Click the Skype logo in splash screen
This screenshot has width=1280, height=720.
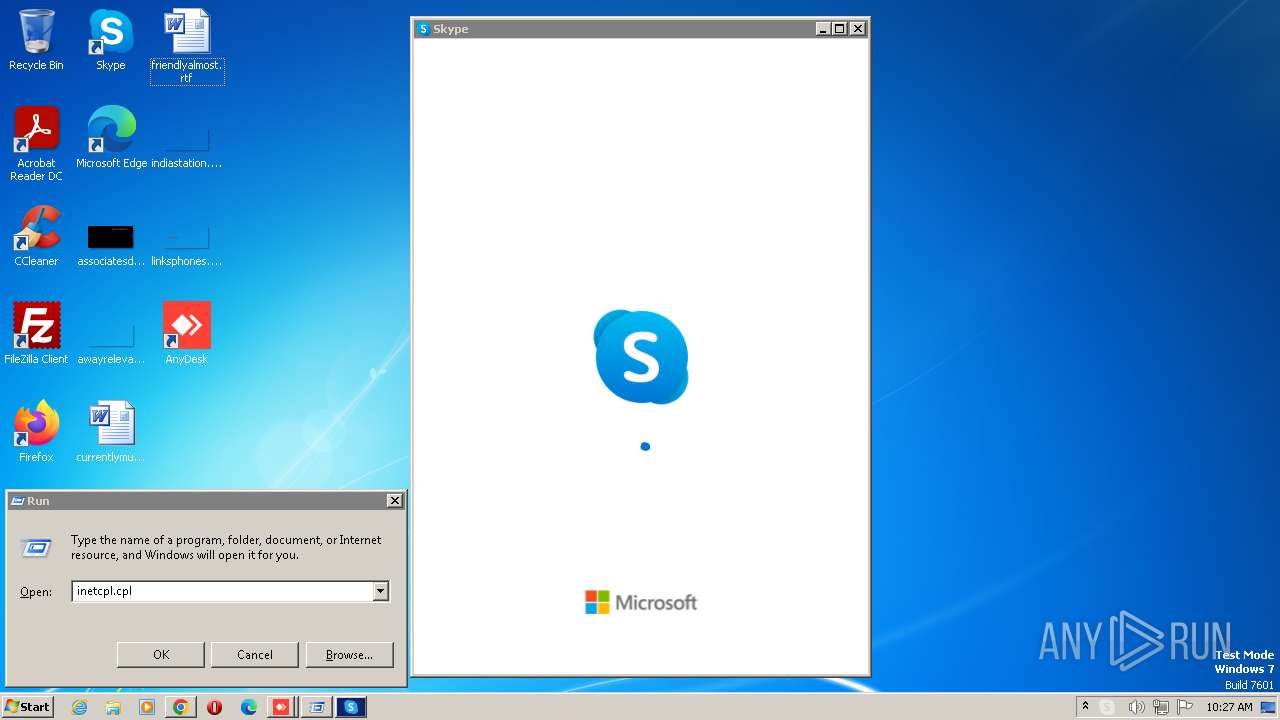click(641, 357)
